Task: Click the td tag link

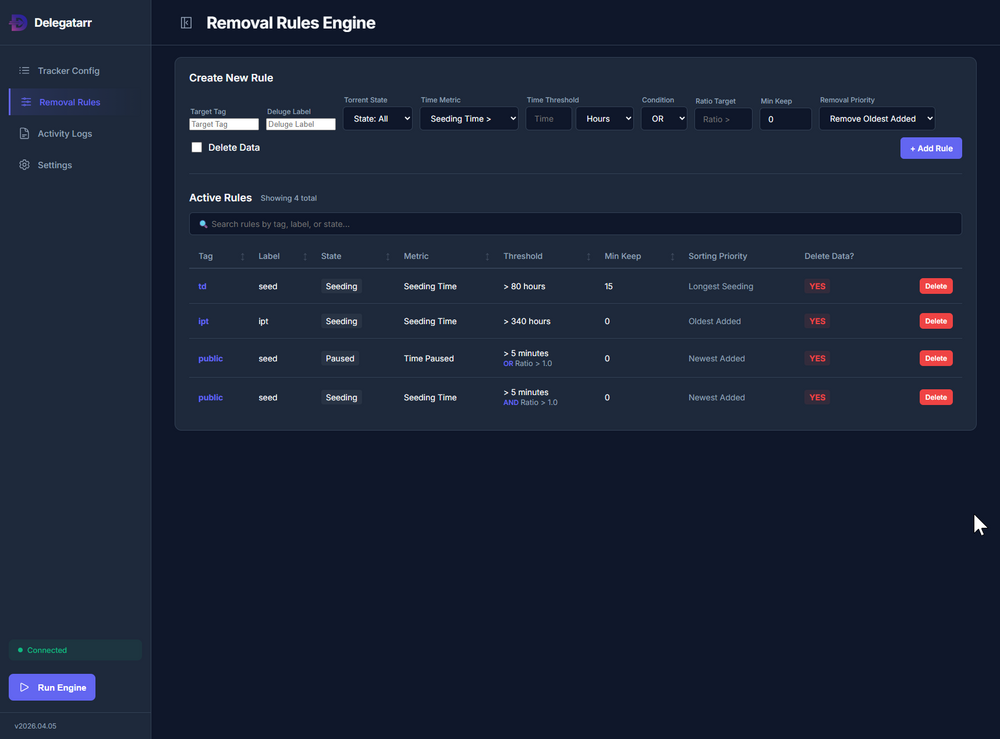Action: (x=202, y=286)
